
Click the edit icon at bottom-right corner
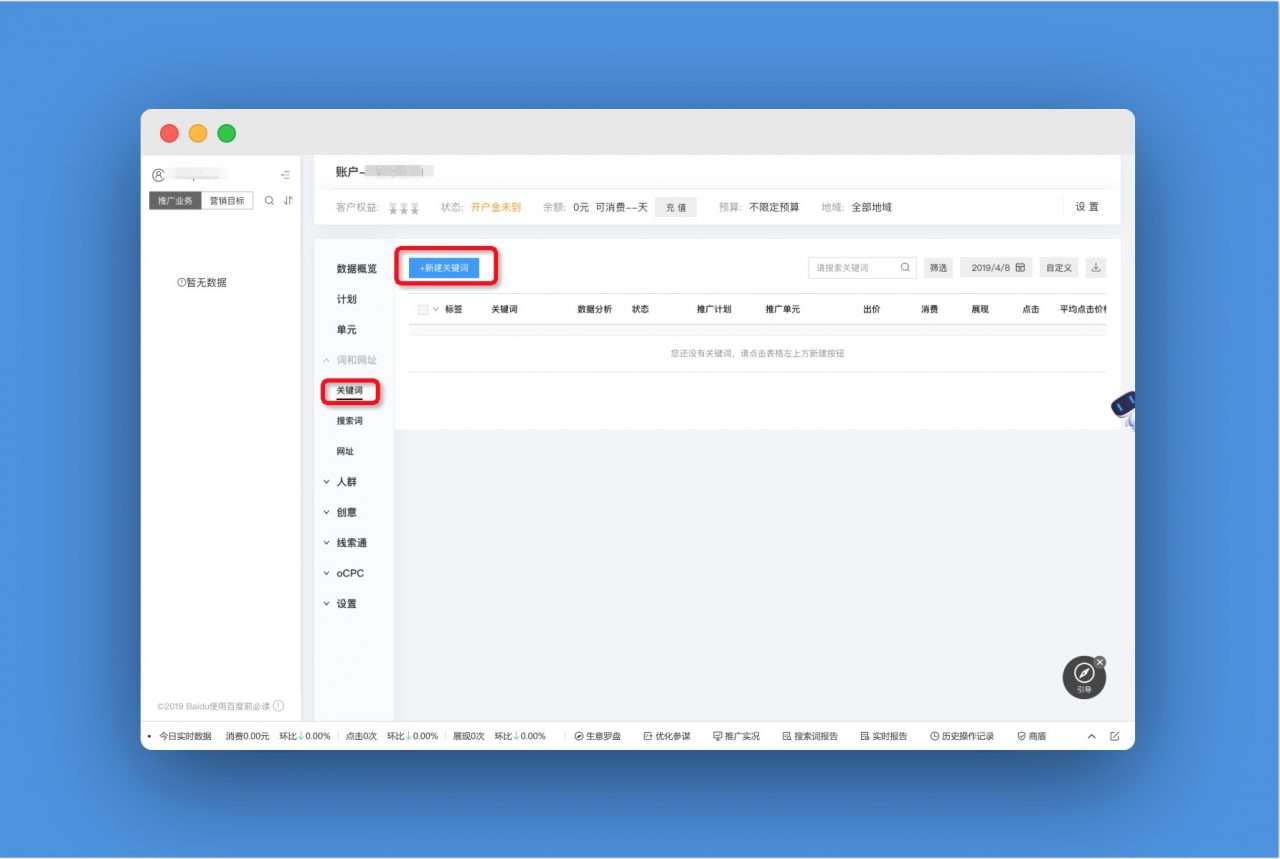click(x=1115, y=736)
